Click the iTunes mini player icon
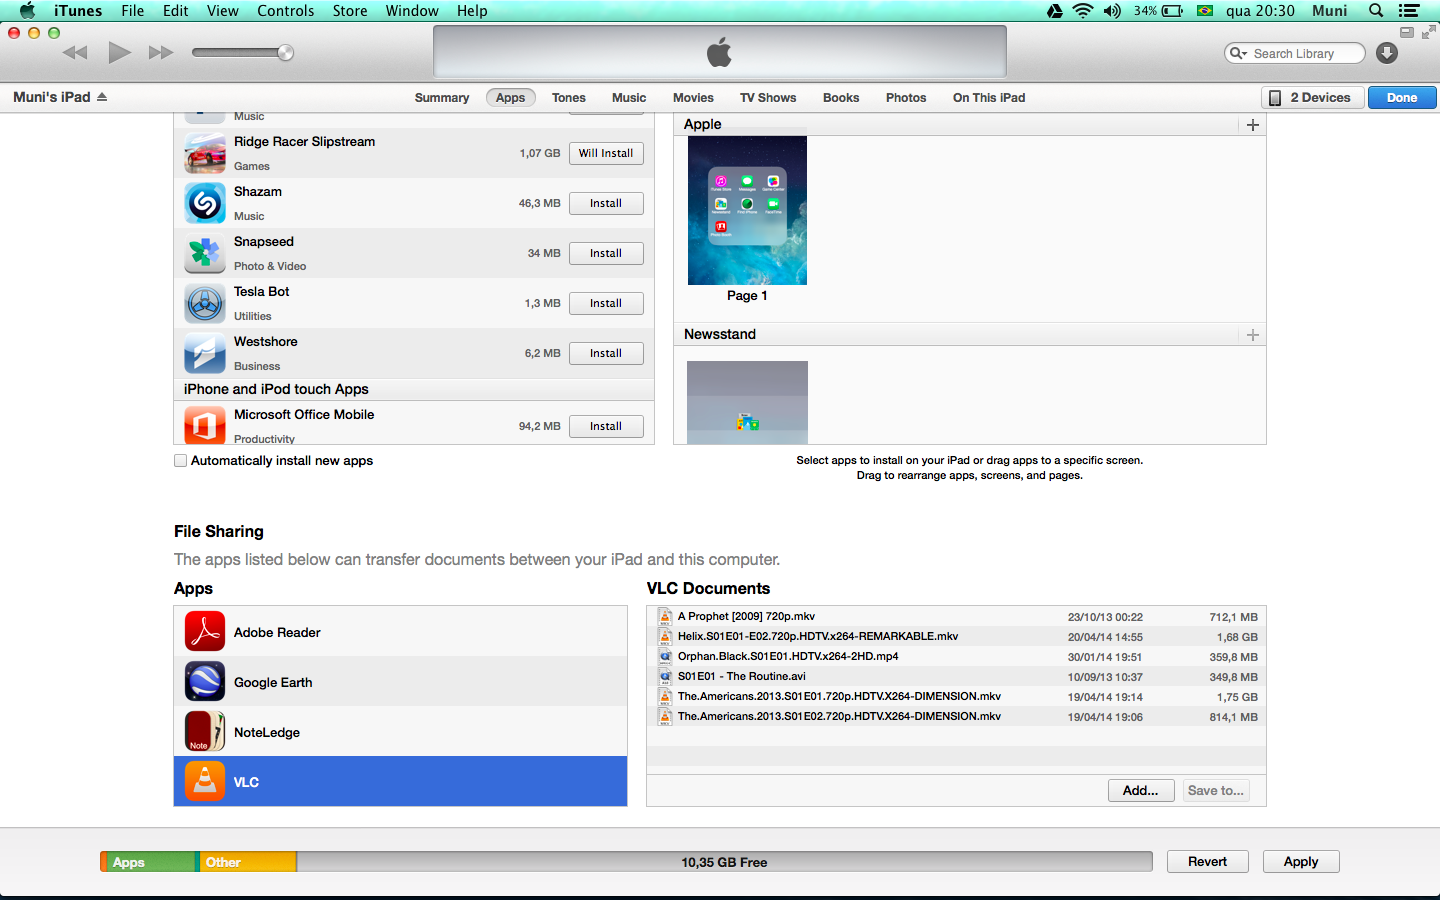The image size is (1440, 900). (1407, 32)
